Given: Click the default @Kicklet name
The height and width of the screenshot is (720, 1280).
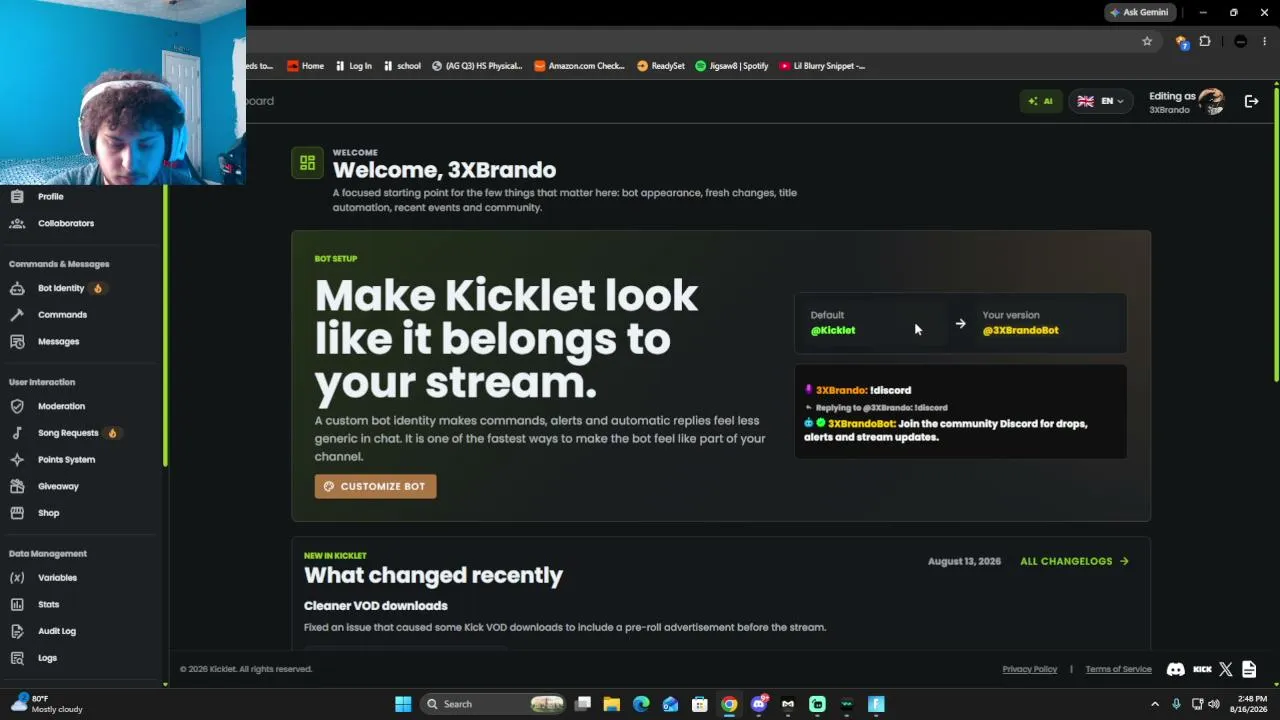Looking at the screenshot, I should [833, 330].
